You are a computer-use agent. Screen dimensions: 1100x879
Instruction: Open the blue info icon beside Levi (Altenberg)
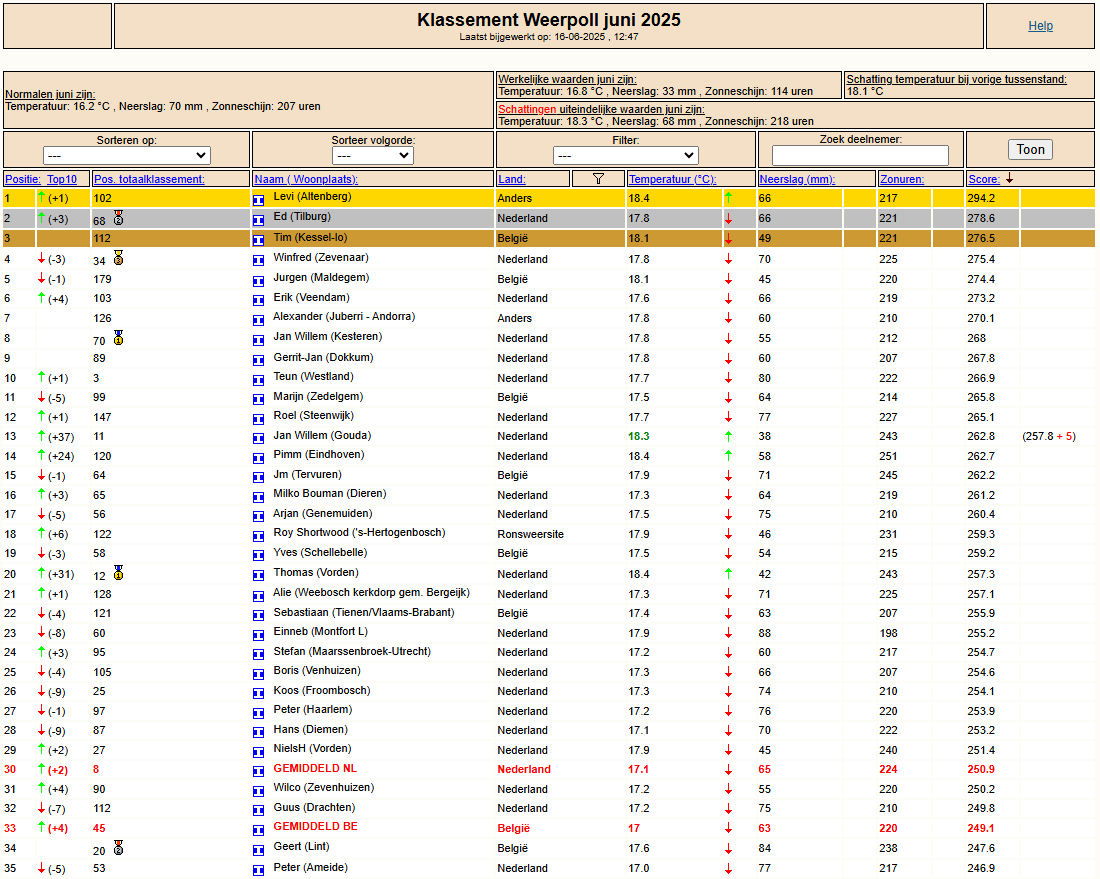[258, 200]
